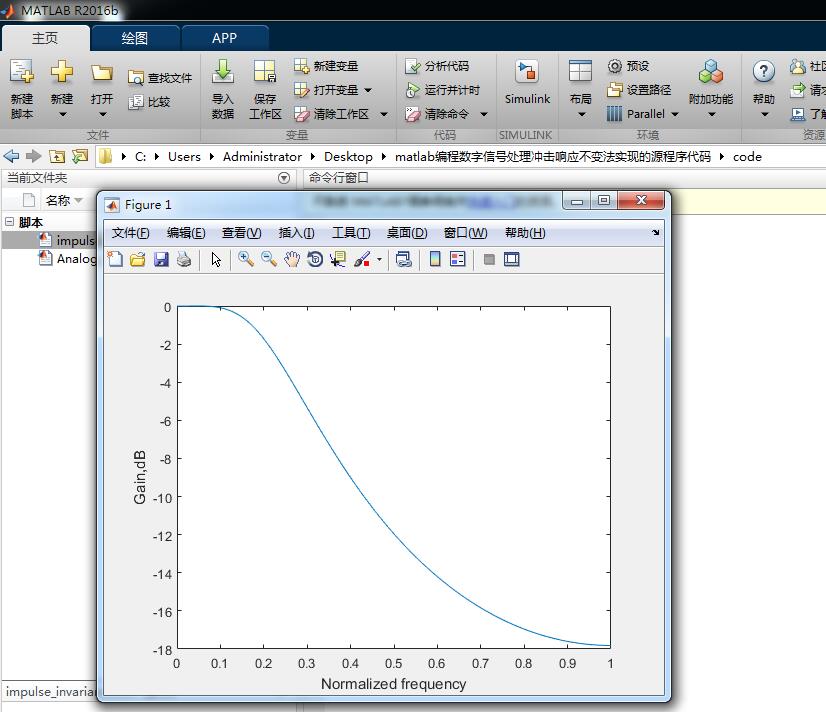Click the browse for folder icon

80,156
